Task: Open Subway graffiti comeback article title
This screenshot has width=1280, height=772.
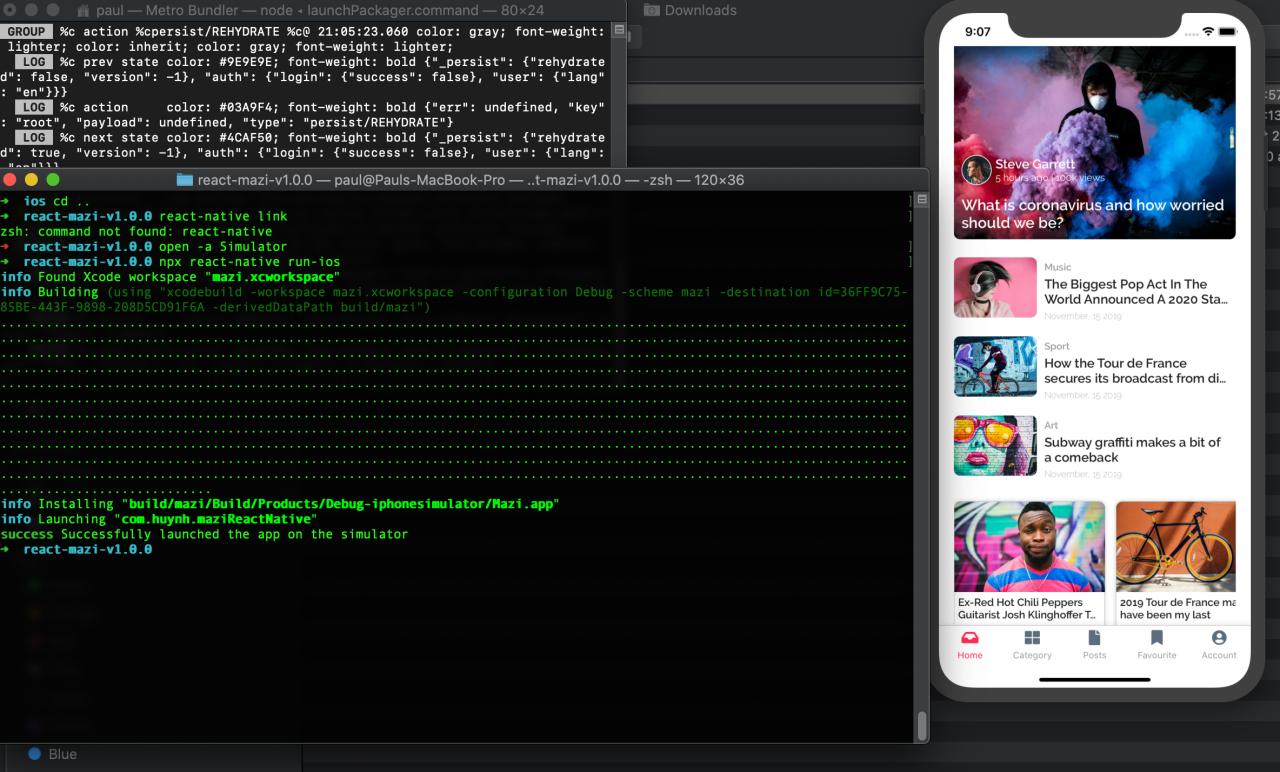Action: [1132, 450]
